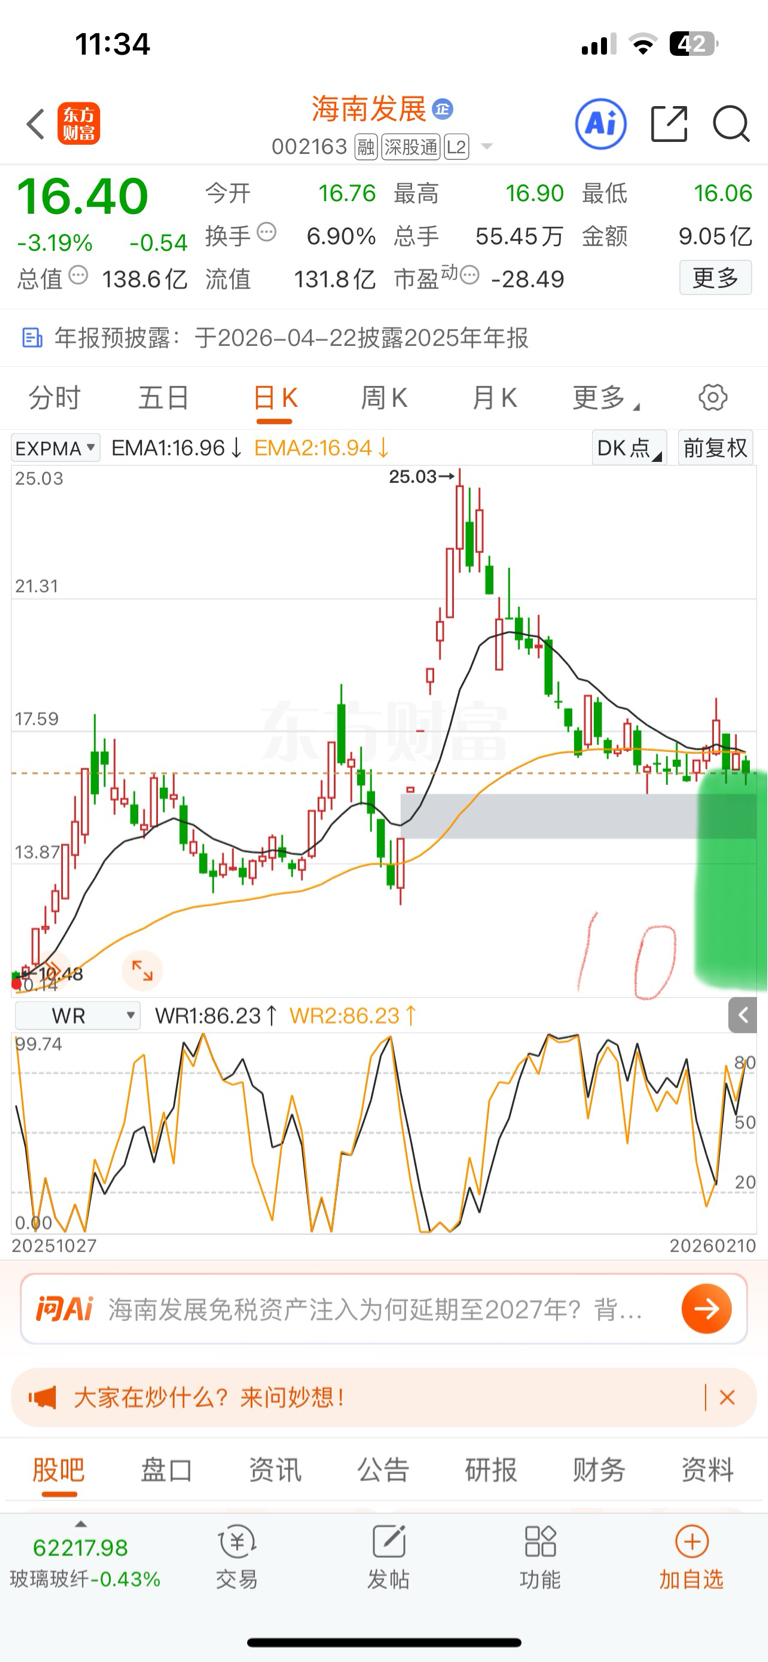Tap the 东方财富 app logo
Image resolution: width=768 pixels, height=1662 pixels.
point(79,124)
